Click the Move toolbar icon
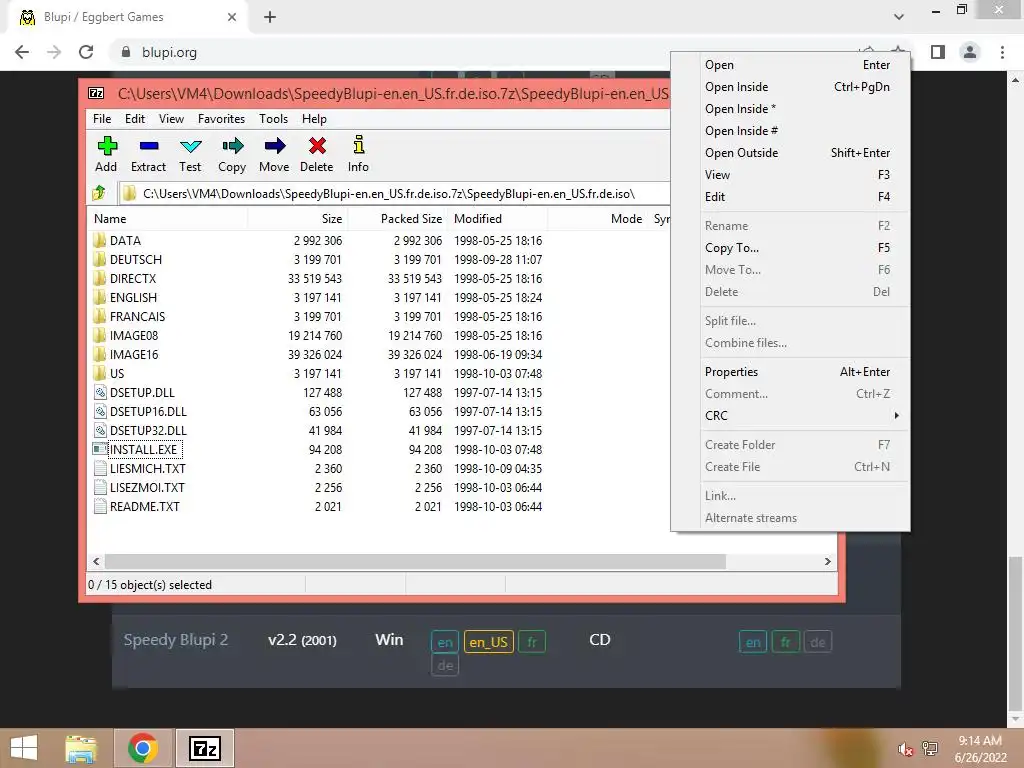The width and height of the screenshot is (1024, 768). tap(274, 146)
